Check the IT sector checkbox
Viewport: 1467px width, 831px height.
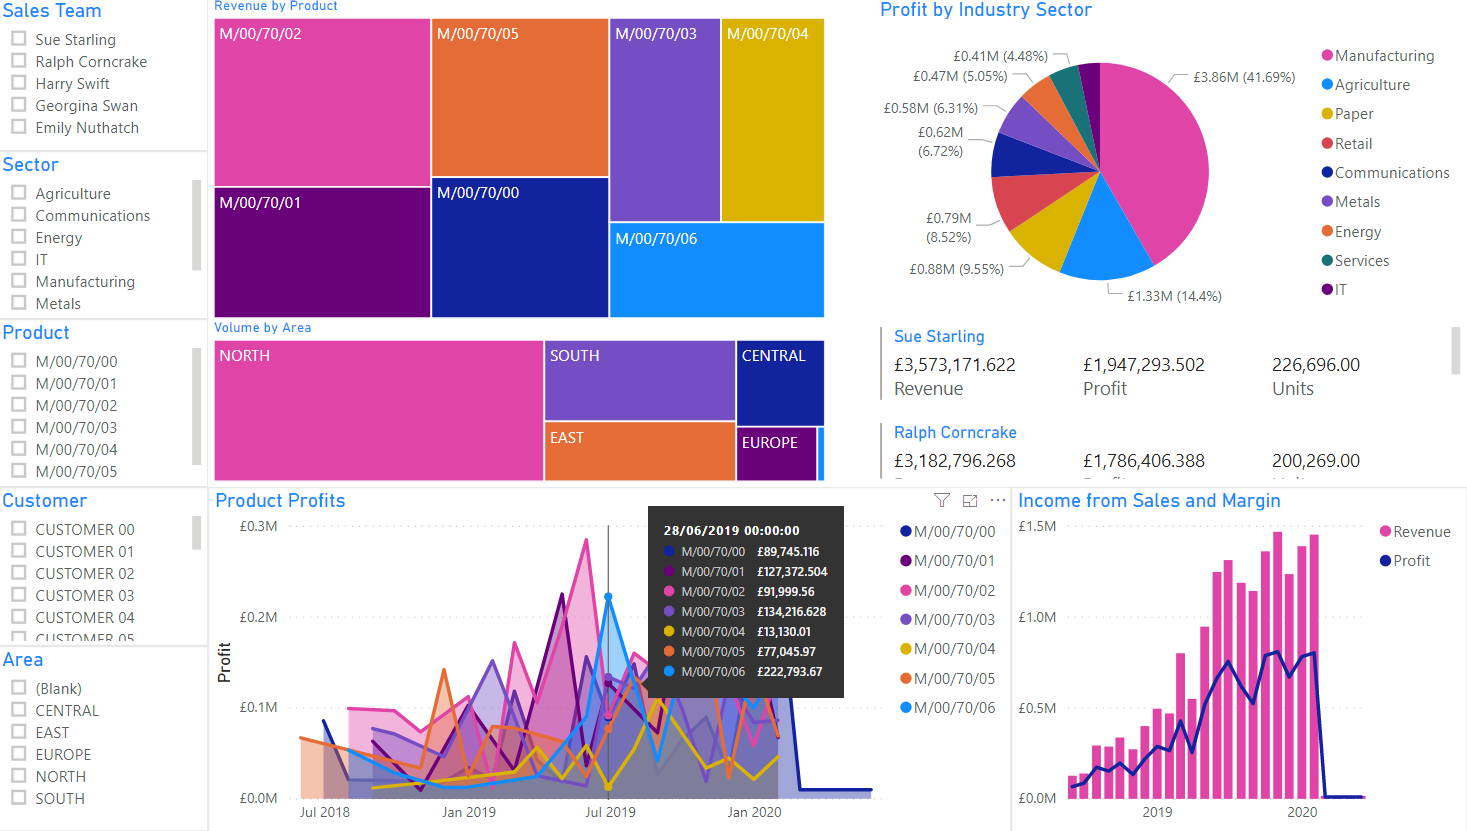18,259
